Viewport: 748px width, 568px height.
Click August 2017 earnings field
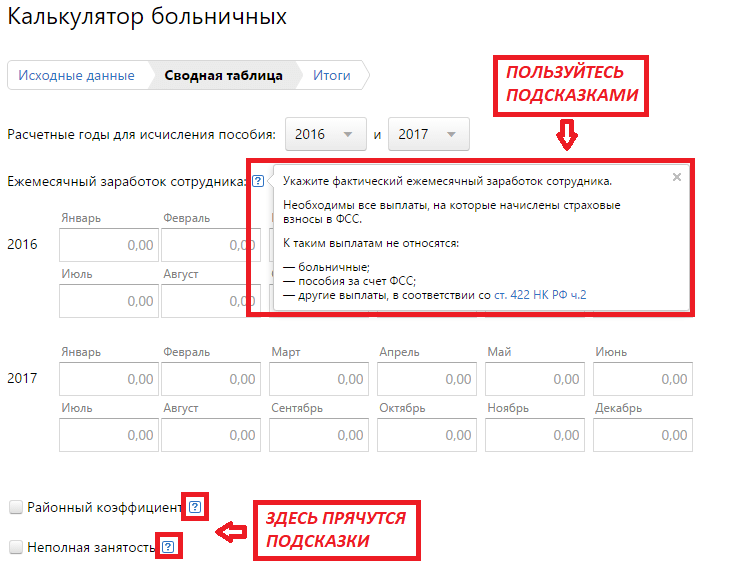click(211, 435)
